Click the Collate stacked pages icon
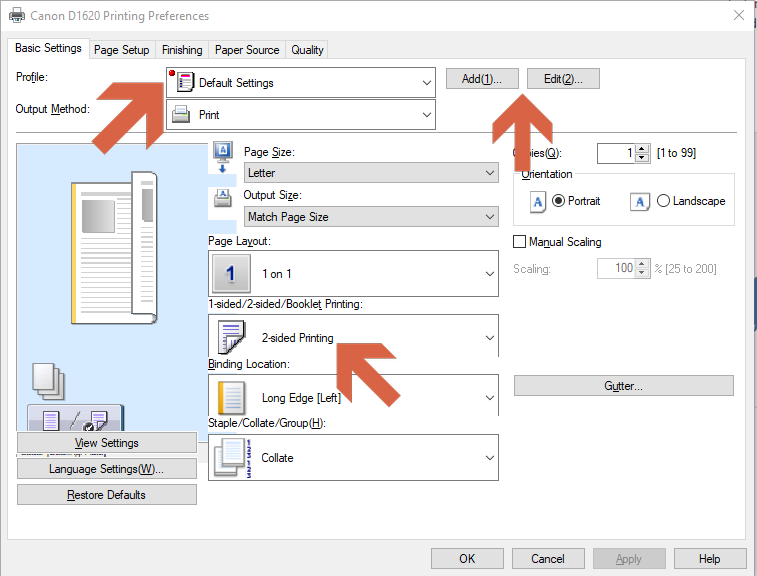 click(231, 458)
